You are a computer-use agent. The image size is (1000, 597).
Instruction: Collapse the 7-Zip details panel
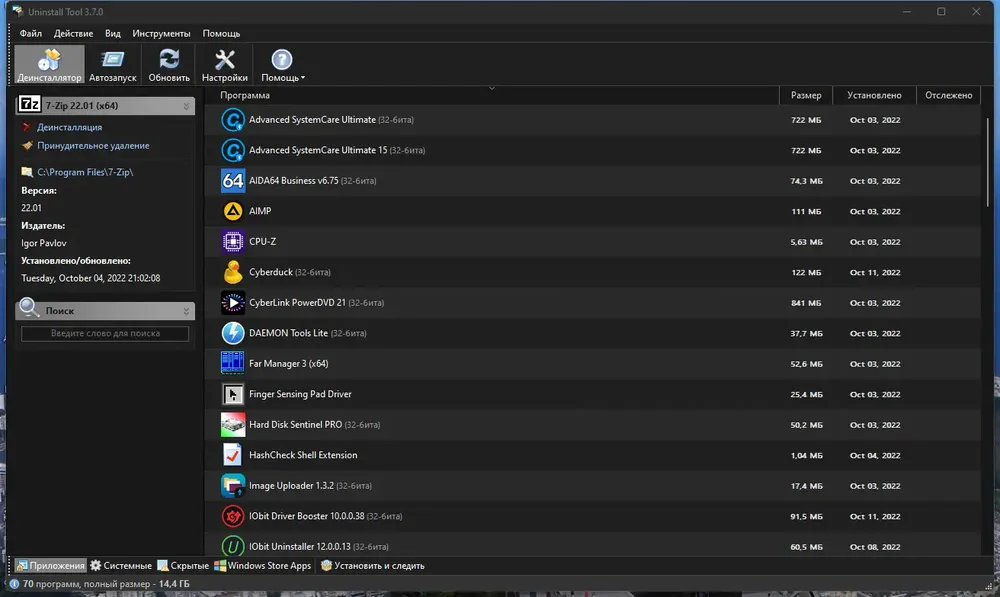coord(186,106)
